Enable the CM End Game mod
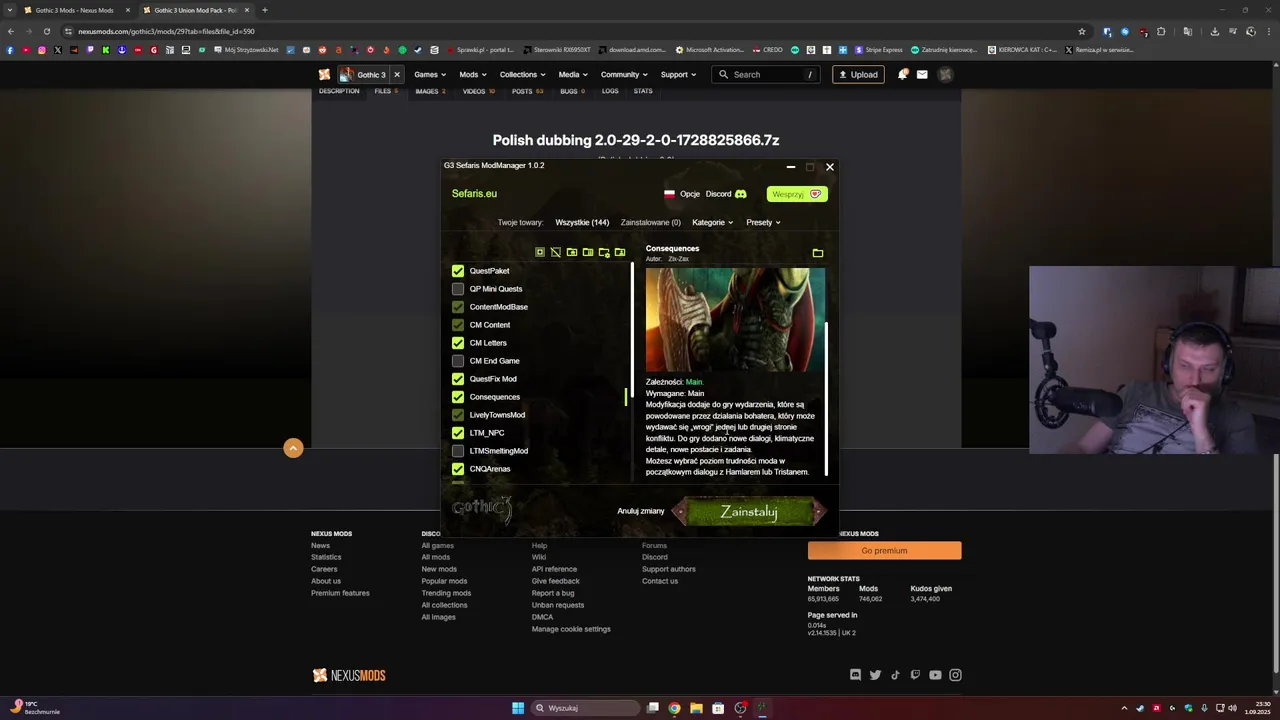1280x720 pixels. [458, 361]
